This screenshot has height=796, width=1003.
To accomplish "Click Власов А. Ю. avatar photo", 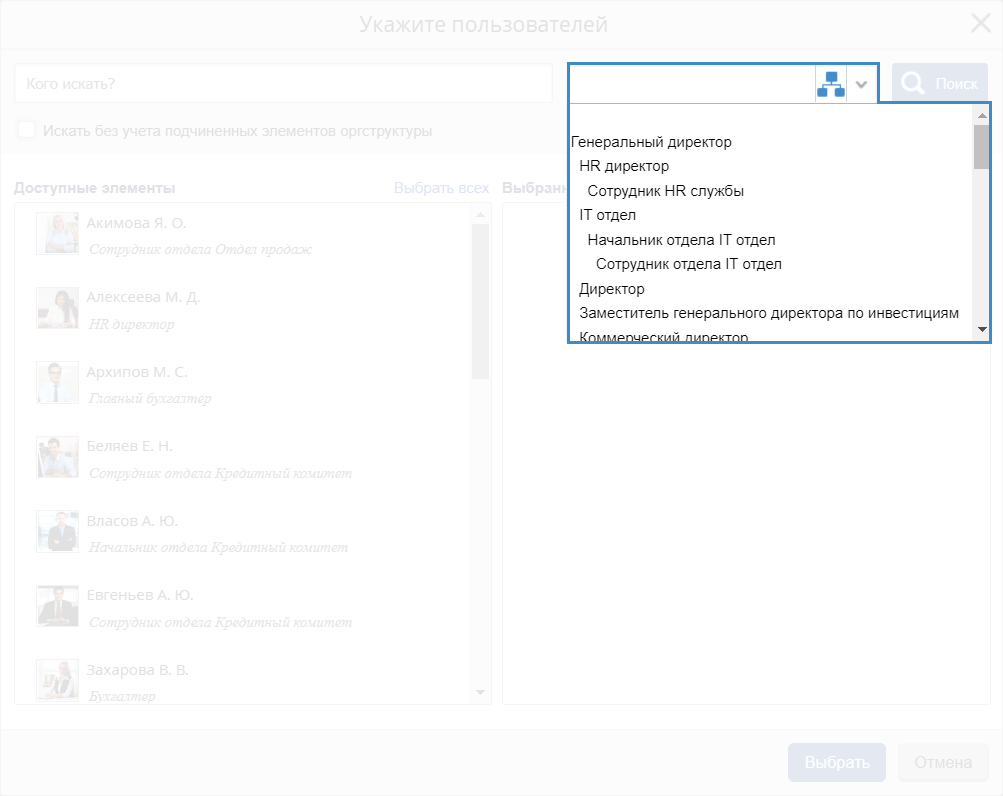I will pos(58,531).
